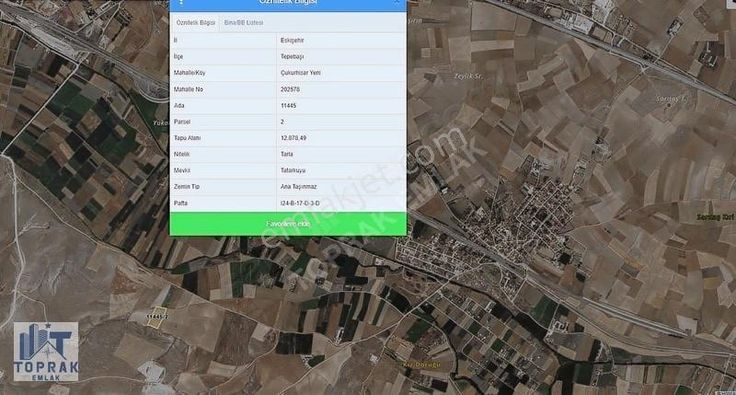Switch to the Öznitelik Bilgisi tab
This screenshot has height=395, width=736.
tap(196, 23)
